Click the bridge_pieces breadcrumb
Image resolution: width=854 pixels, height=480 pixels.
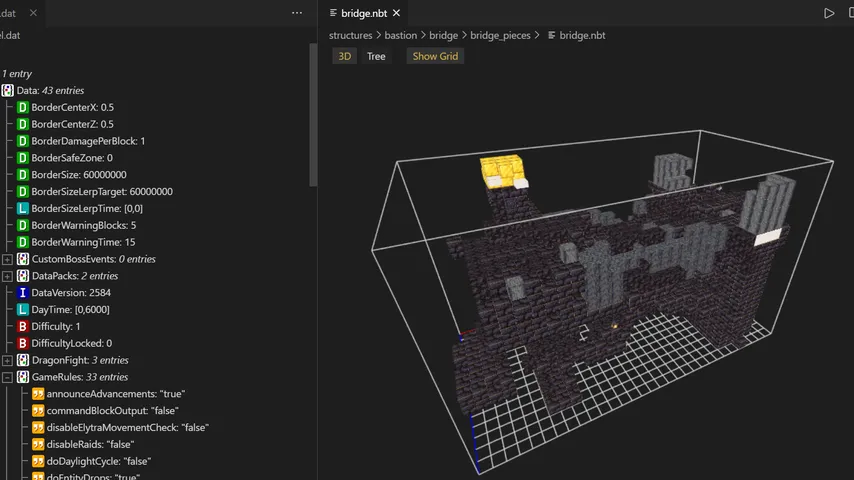coord(500,35)
